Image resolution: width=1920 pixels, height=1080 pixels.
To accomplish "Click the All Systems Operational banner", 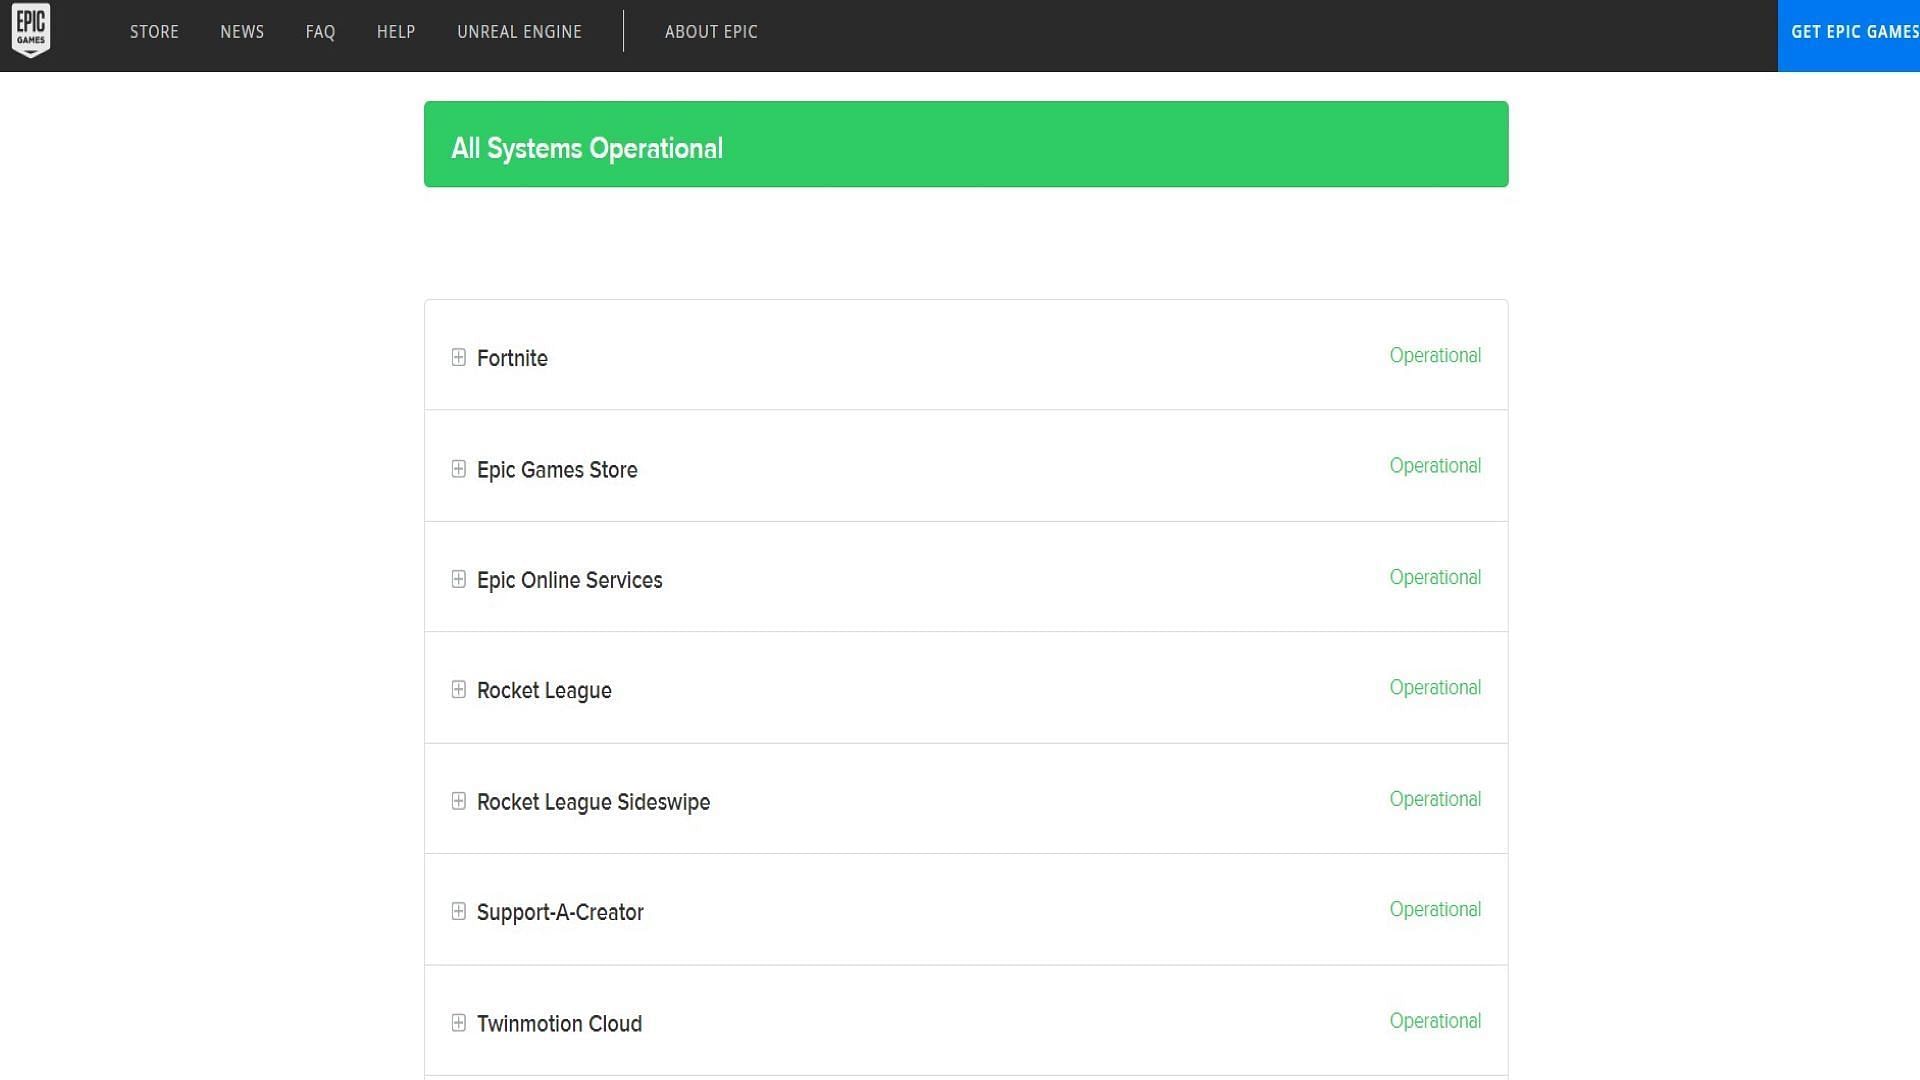I will pos(966,144).
